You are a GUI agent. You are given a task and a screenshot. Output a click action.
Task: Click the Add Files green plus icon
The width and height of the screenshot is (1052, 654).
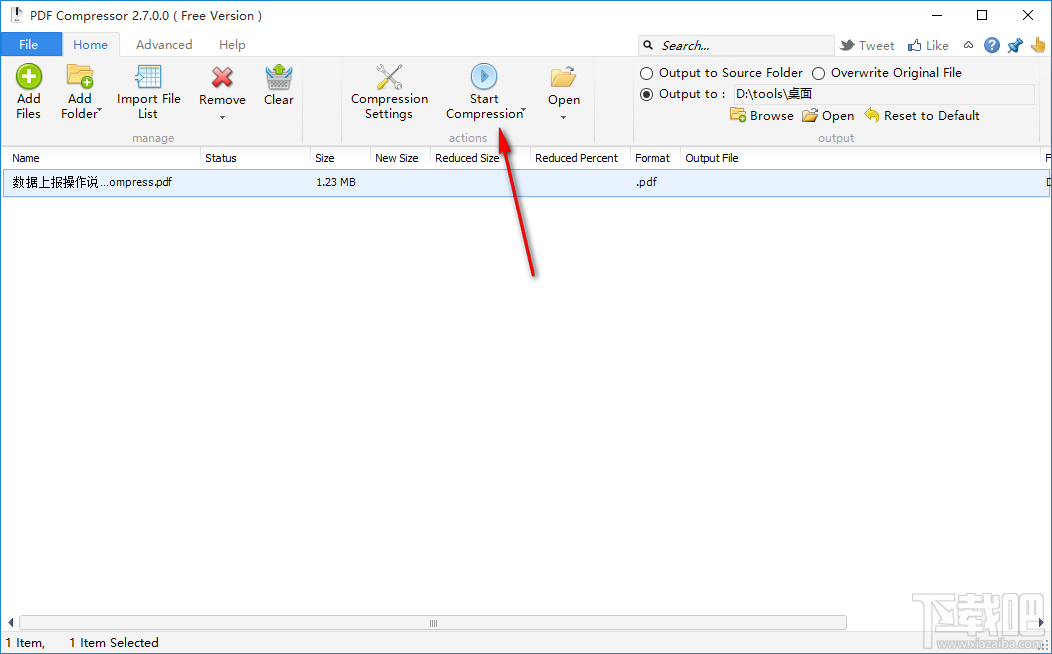28,76
